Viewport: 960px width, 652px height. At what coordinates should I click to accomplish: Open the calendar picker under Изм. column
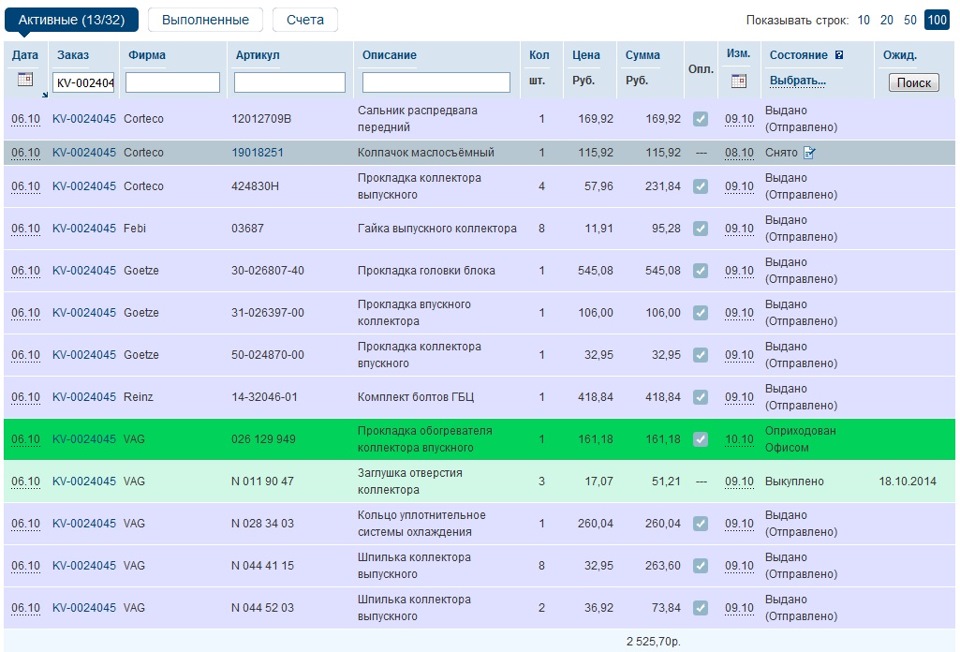[x=739, y=81]
